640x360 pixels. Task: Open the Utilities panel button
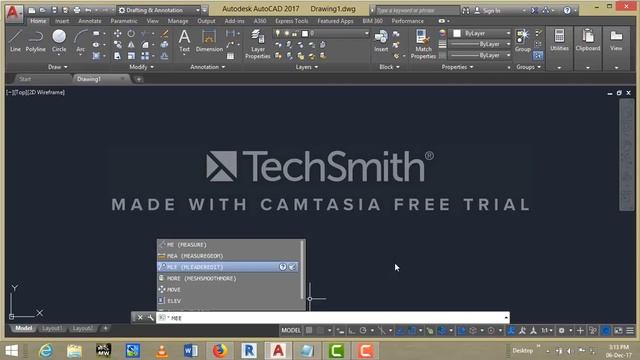tap(559, 40)
